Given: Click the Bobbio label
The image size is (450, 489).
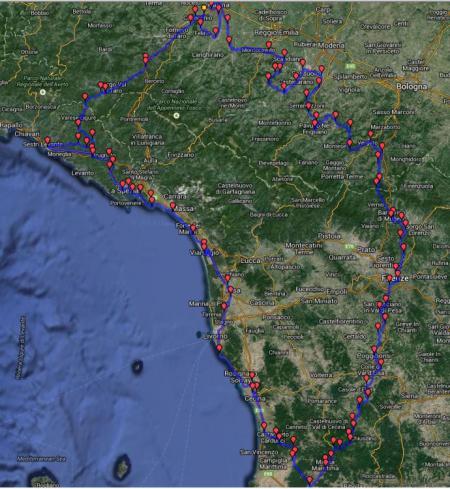Looking at the screenshot, I should (39, 13).
